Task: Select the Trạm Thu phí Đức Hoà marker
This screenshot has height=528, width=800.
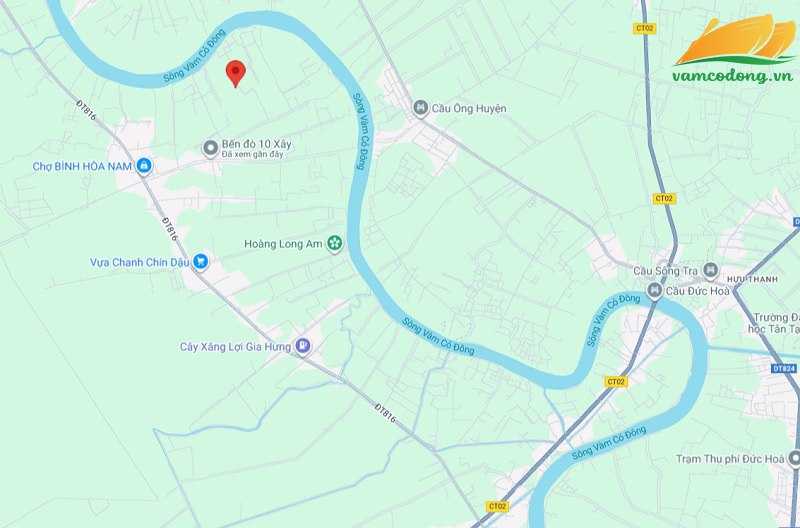Action: [x=794, y=459]
